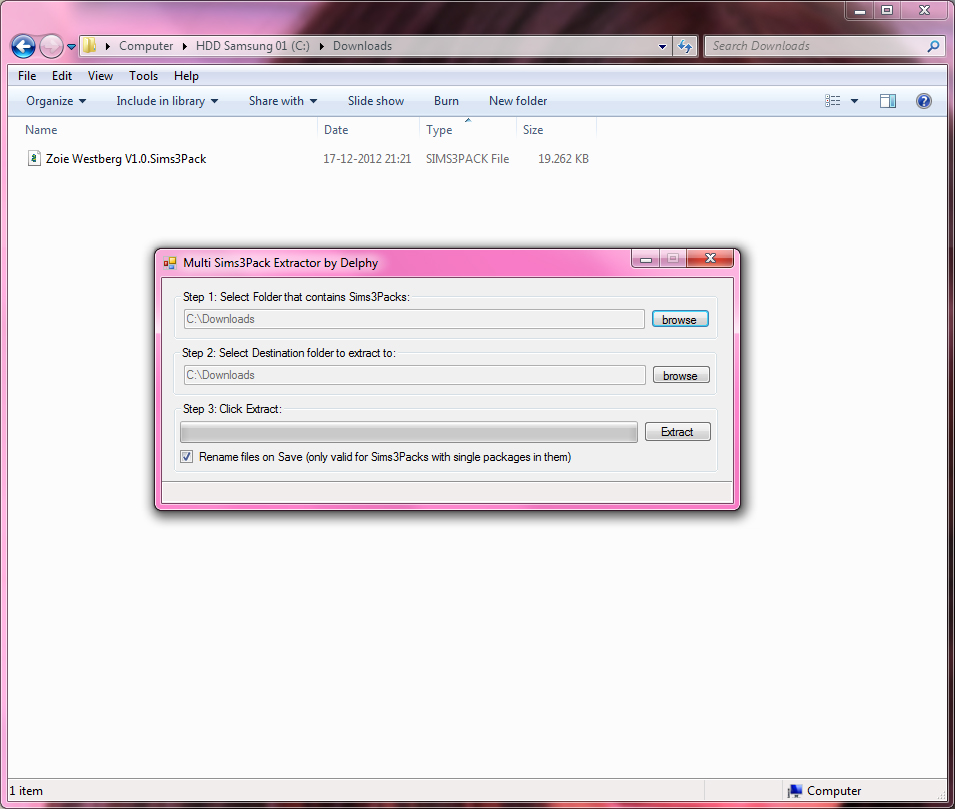The image size is (955, 809).
Task: Open Include in library dropdown
Action: 167,101
